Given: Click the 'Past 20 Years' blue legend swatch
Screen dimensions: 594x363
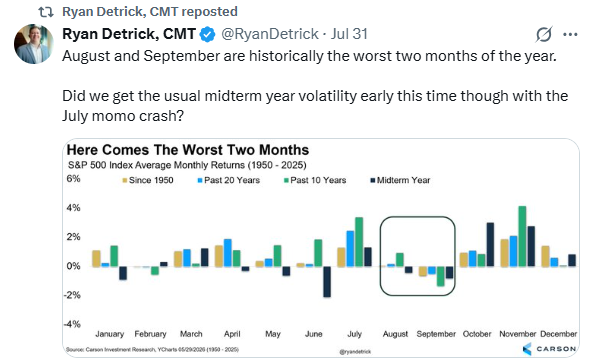Looking at the screenshot, I should pyautogui.click(x=200, y=181).
